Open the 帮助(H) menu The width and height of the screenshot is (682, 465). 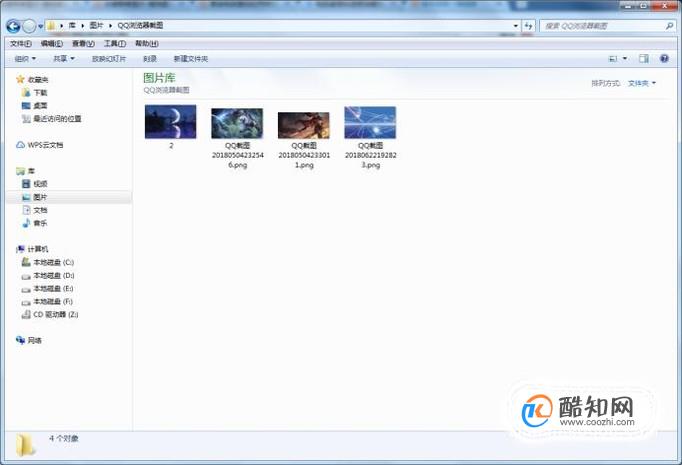pos(147,43)
